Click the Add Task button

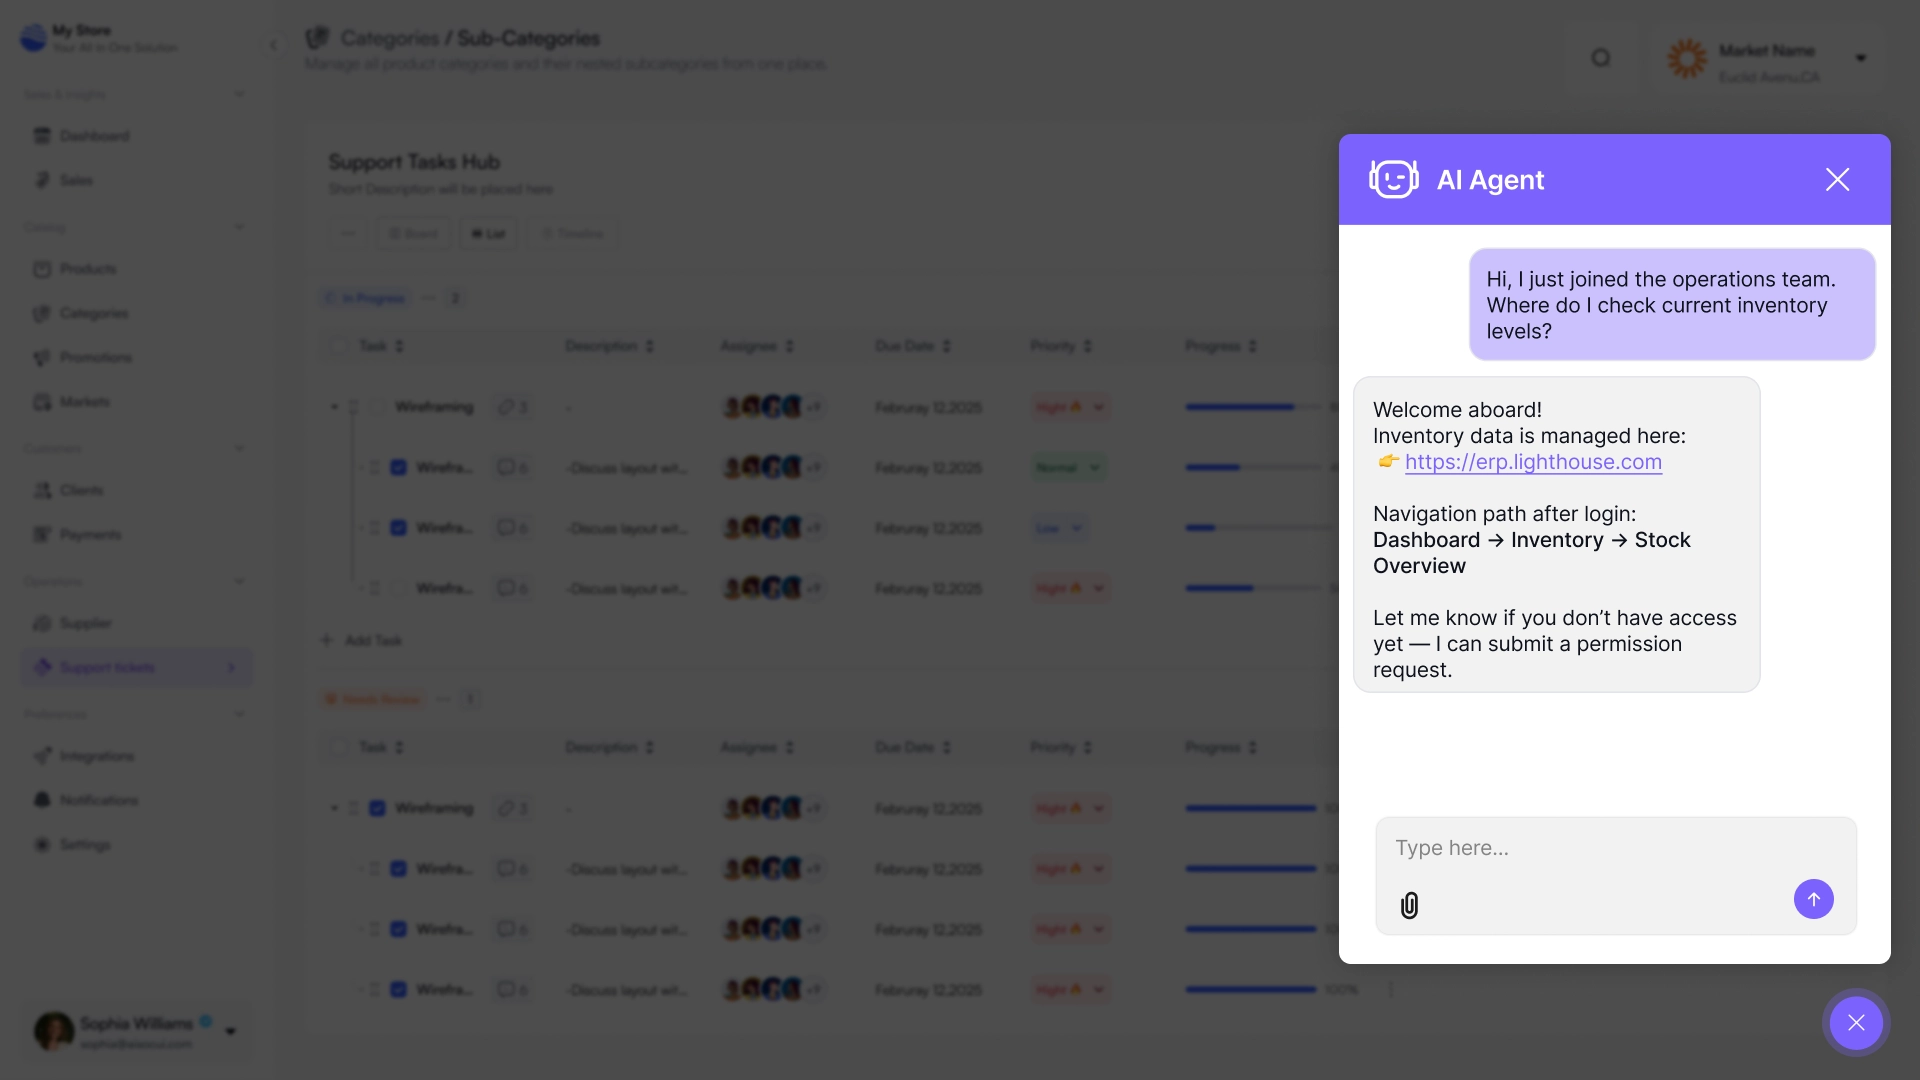coord(362,640)
